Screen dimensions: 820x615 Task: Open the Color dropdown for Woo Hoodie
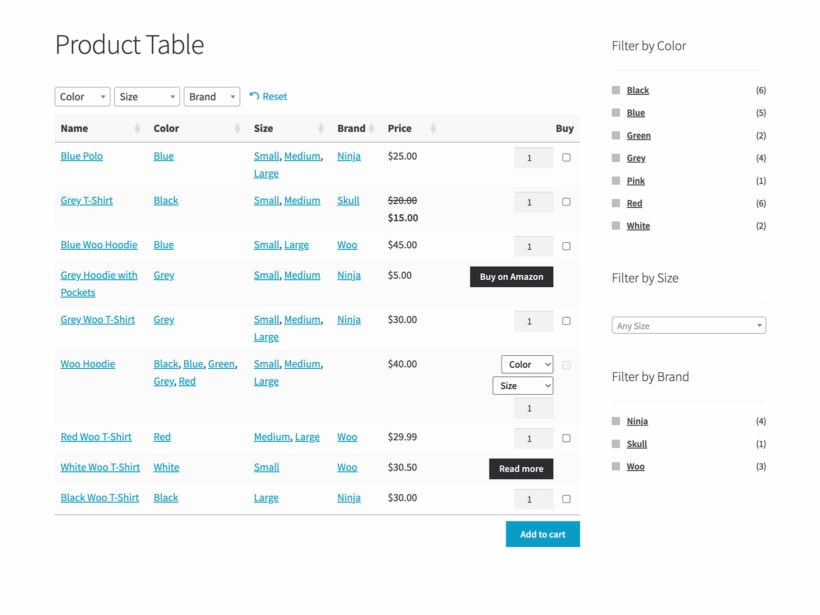pyautogui.click(x=525, y=364)
